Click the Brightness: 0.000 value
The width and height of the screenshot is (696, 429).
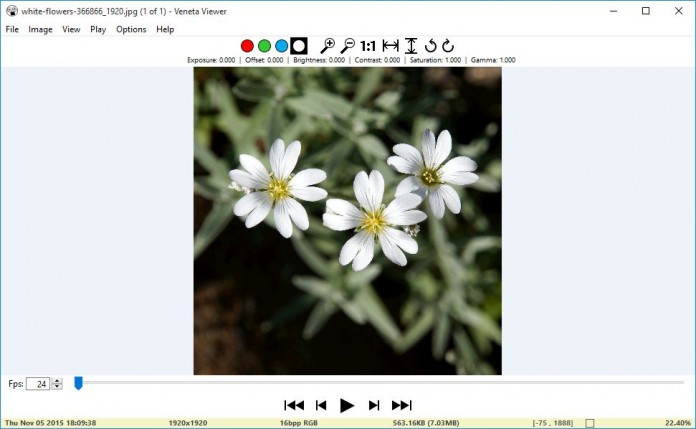(319, 60)
